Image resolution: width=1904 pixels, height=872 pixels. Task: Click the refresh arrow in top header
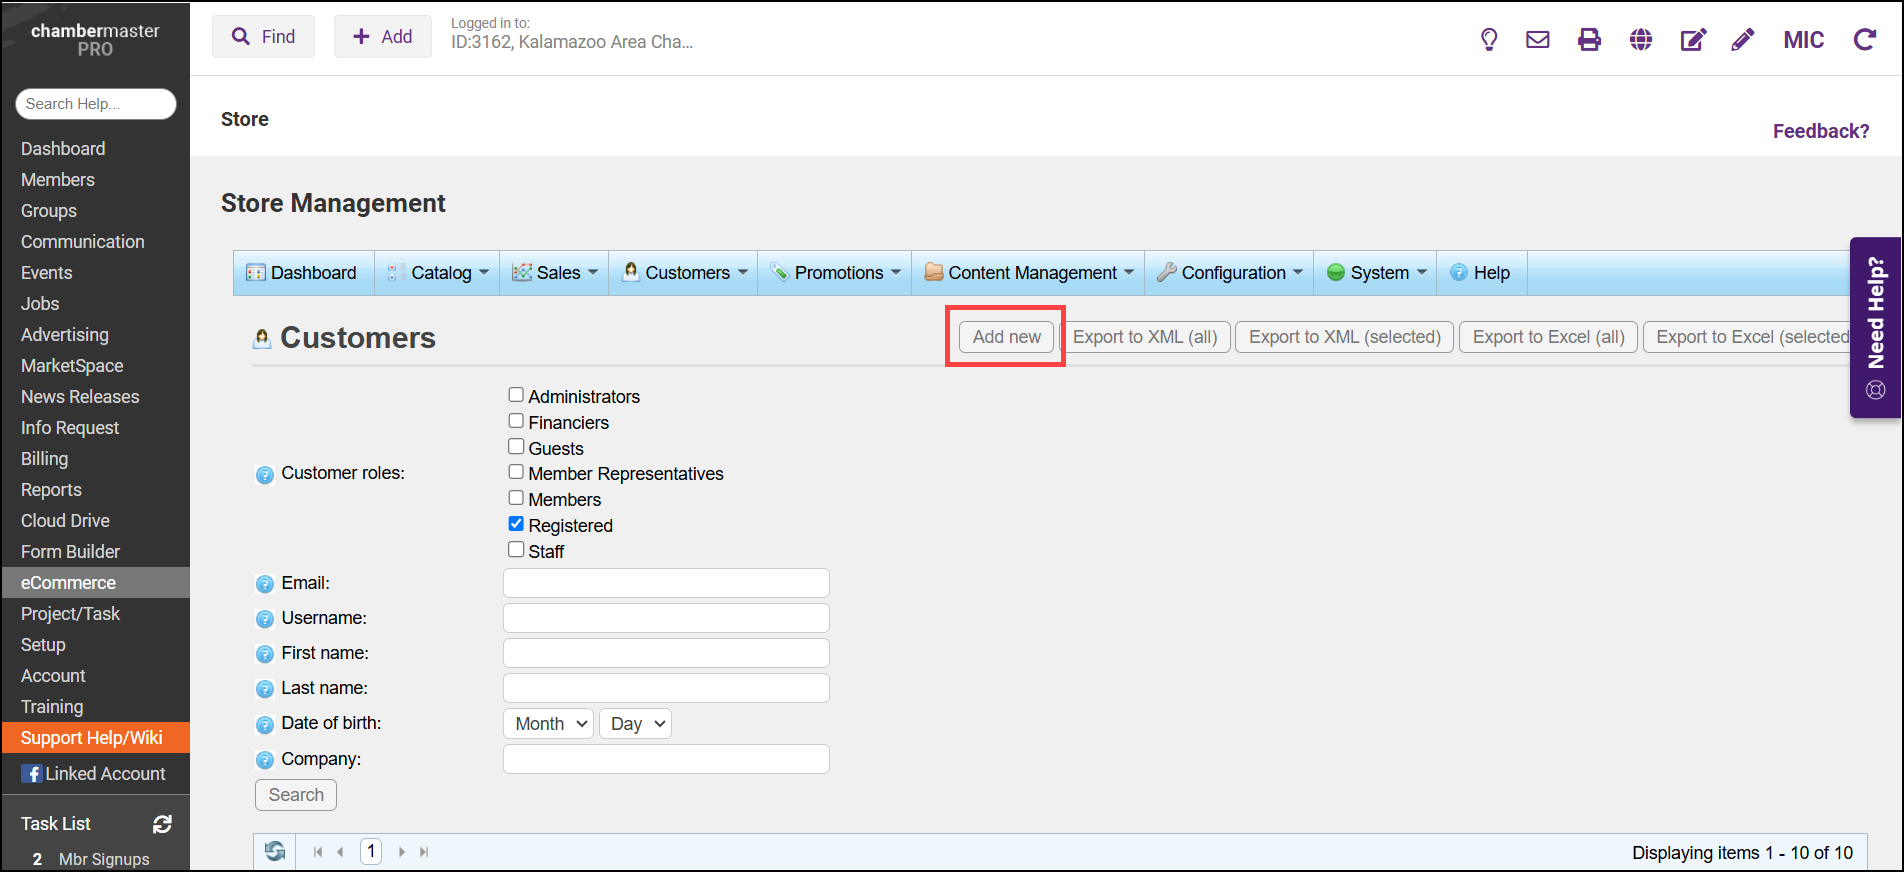[x=1864, y=40]
